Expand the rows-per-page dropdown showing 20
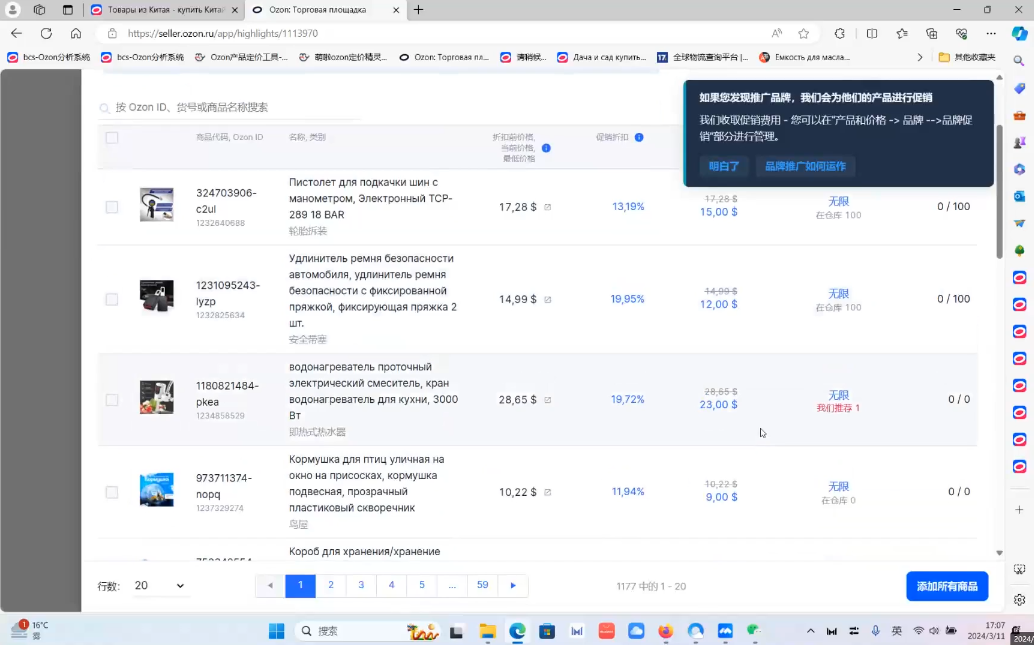 (160, 586)
